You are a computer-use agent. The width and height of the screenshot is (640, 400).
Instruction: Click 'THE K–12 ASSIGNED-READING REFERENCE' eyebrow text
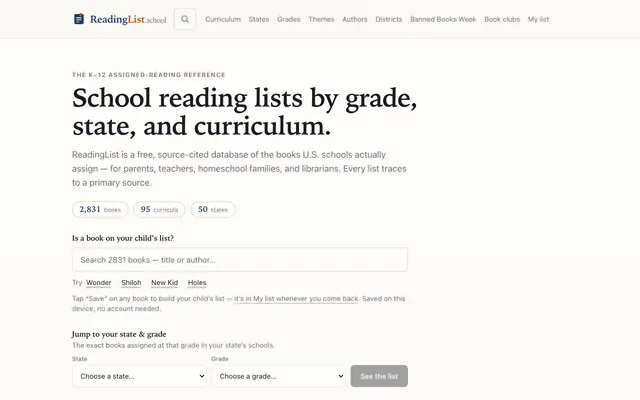[149, 75]
